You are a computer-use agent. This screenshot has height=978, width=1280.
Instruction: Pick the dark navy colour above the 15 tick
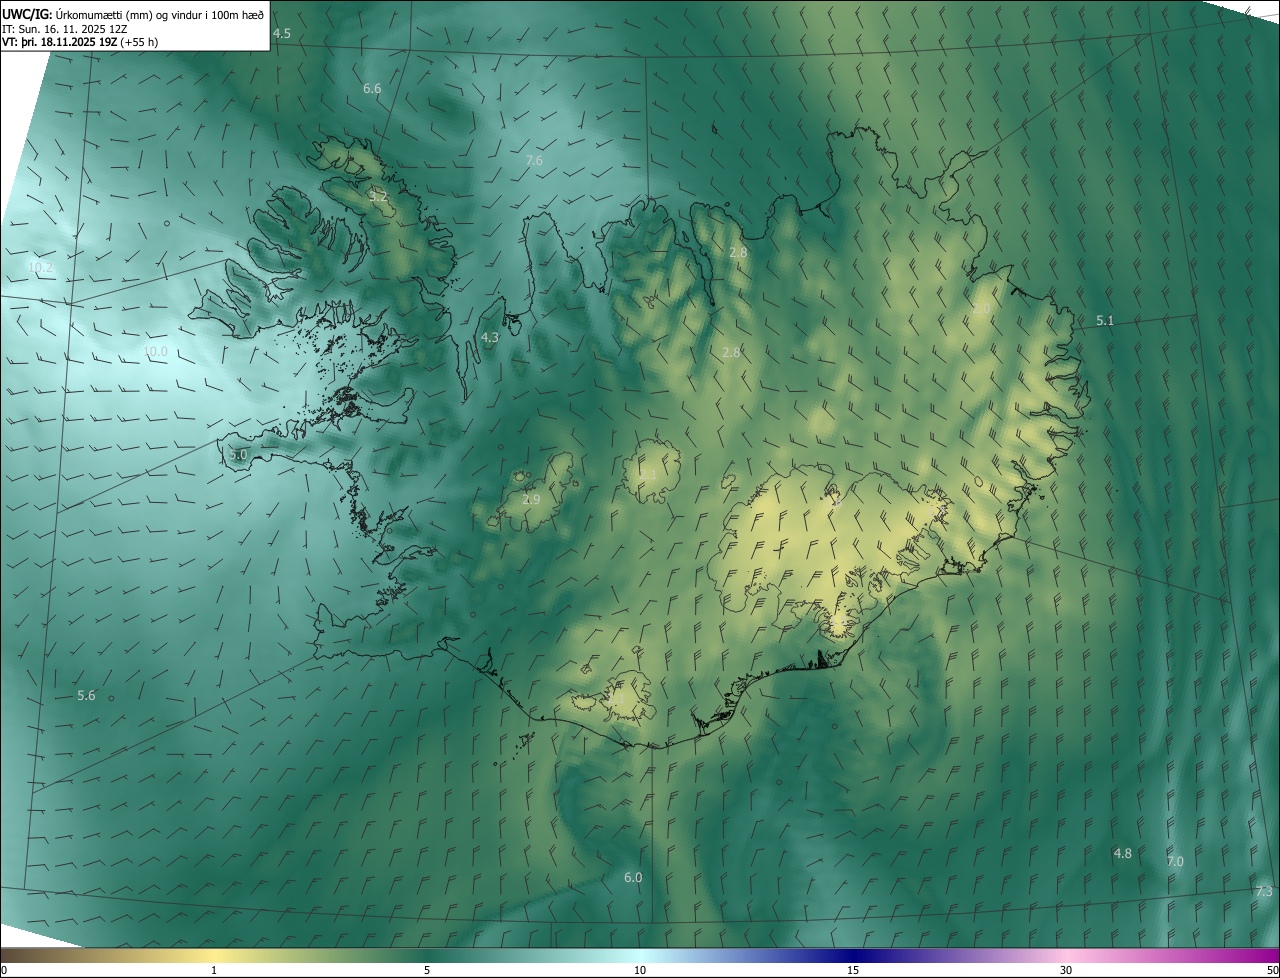click(x=853, y=955)
